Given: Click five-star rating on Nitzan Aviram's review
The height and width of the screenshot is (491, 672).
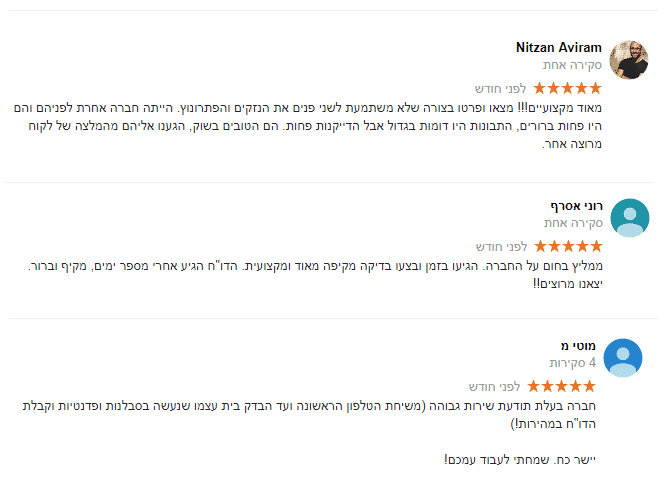Looking at the screenshot, I should [568, 88].
